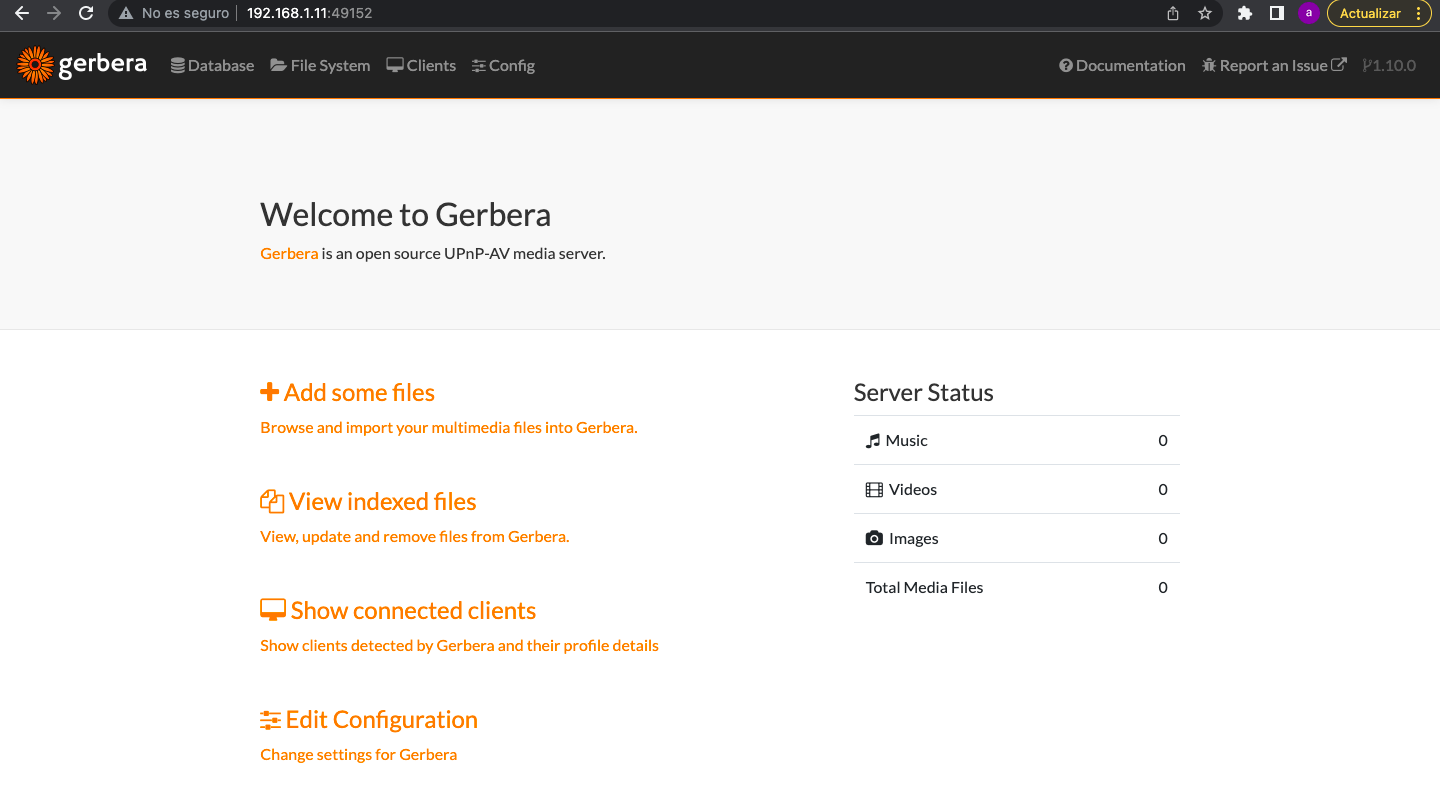Viewport: 1440px width, 786px height.
Task: Bookmark page using the star icon
Action: coord(1205,14)
